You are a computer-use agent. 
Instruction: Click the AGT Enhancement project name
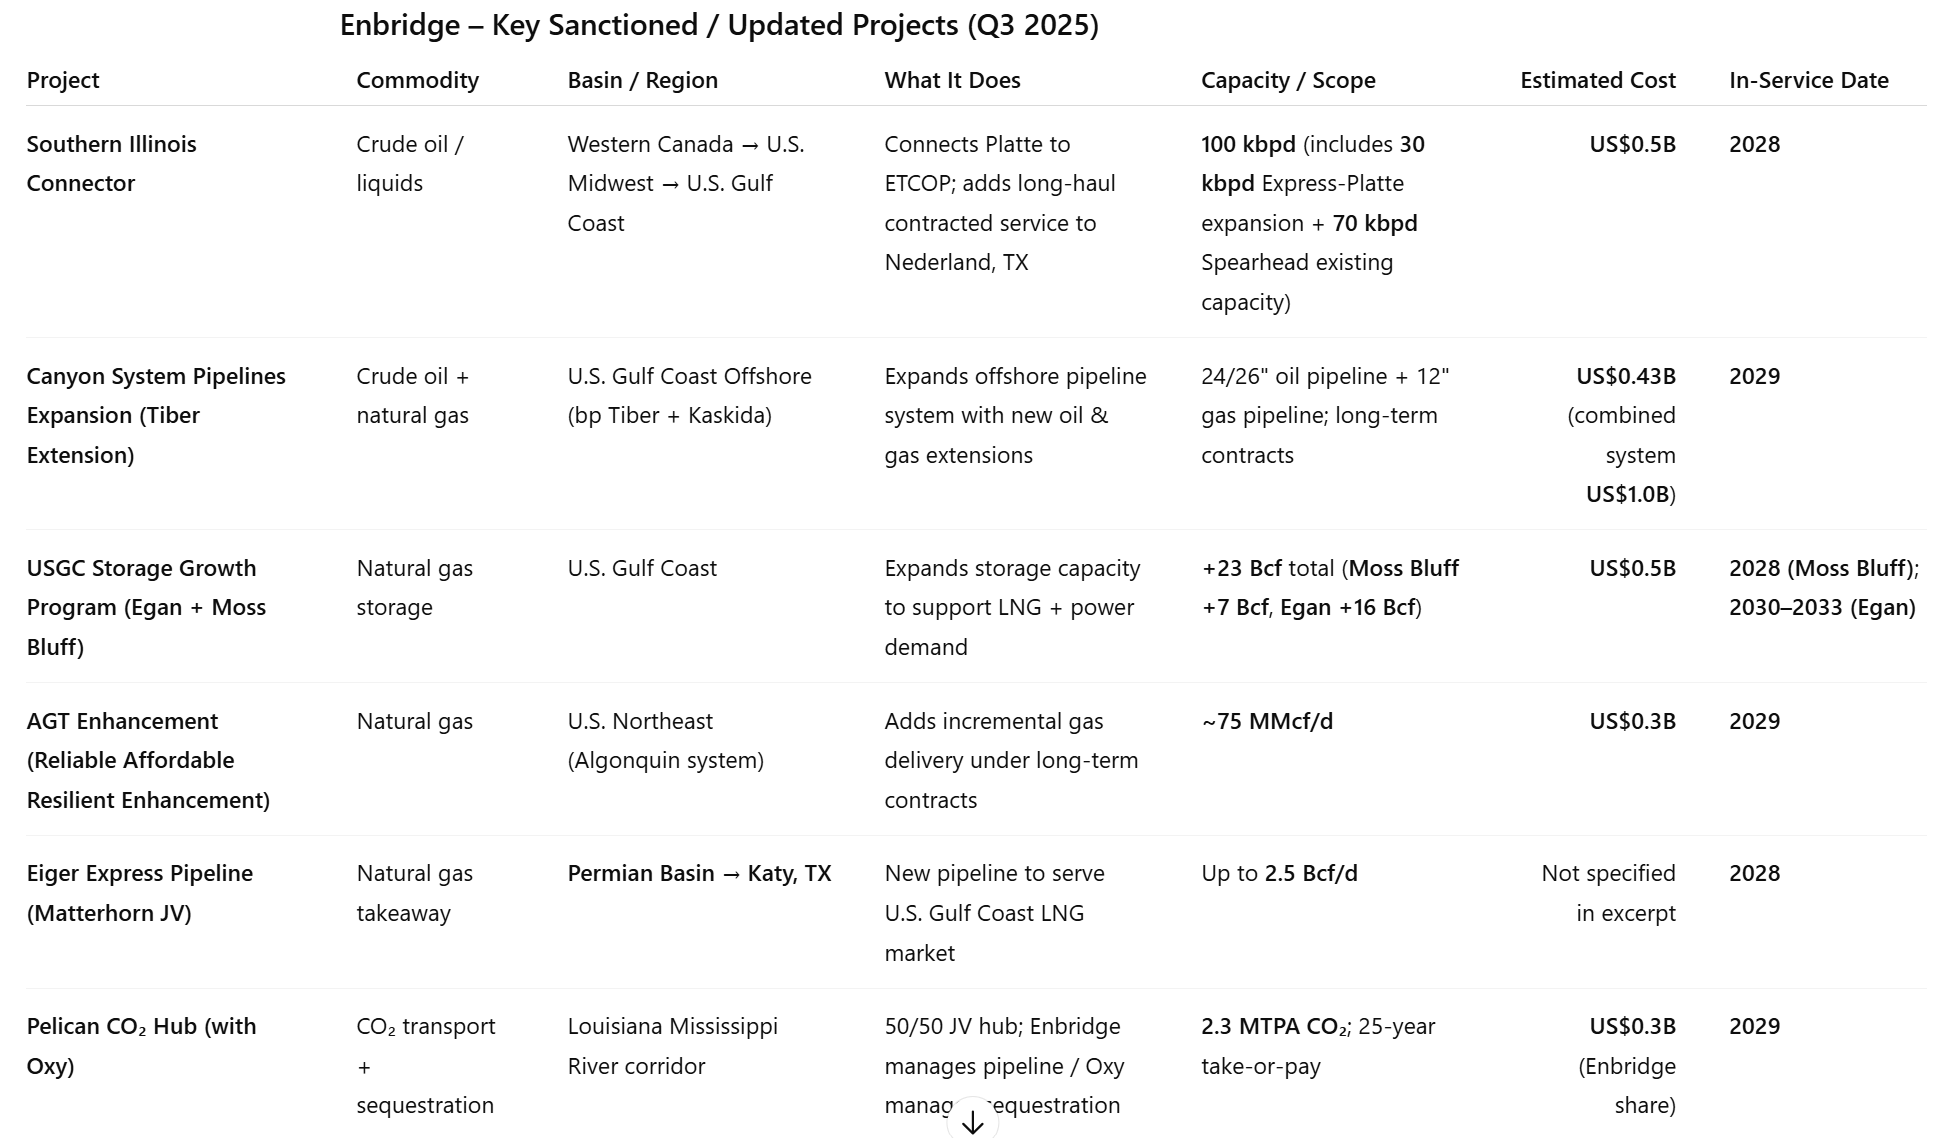[148, 760]
